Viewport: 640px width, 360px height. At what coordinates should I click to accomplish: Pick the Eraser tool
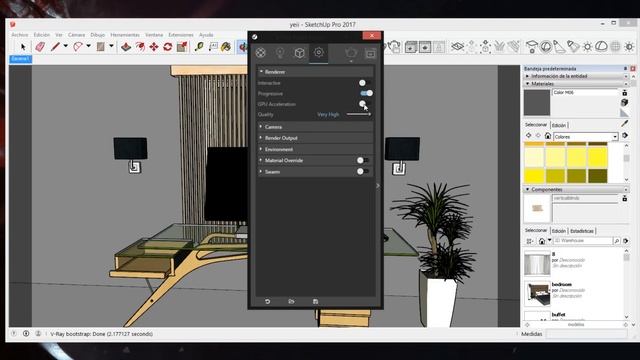coord(40,47)
